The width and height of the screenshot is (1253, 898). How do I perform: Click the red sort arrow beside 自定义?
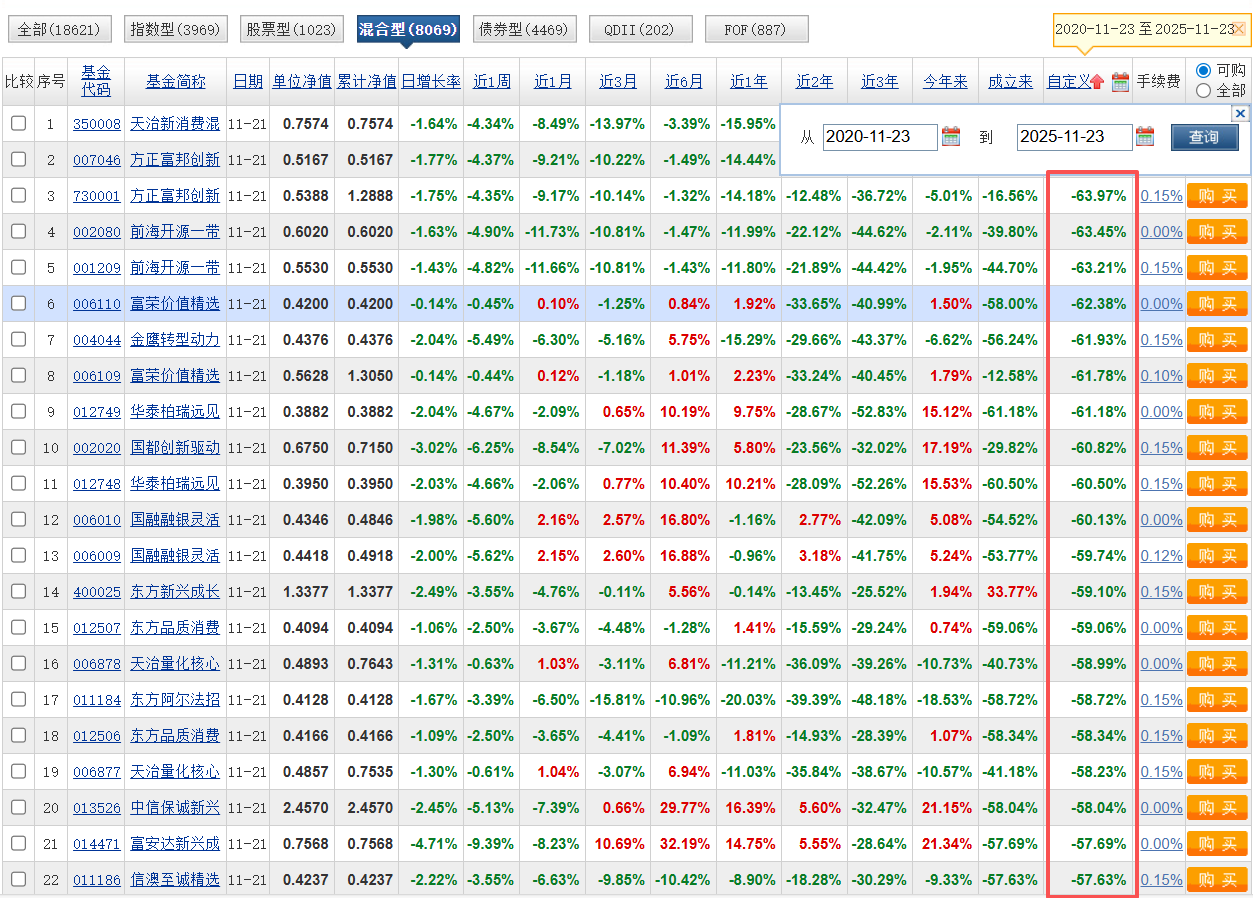coord(1097,82)
